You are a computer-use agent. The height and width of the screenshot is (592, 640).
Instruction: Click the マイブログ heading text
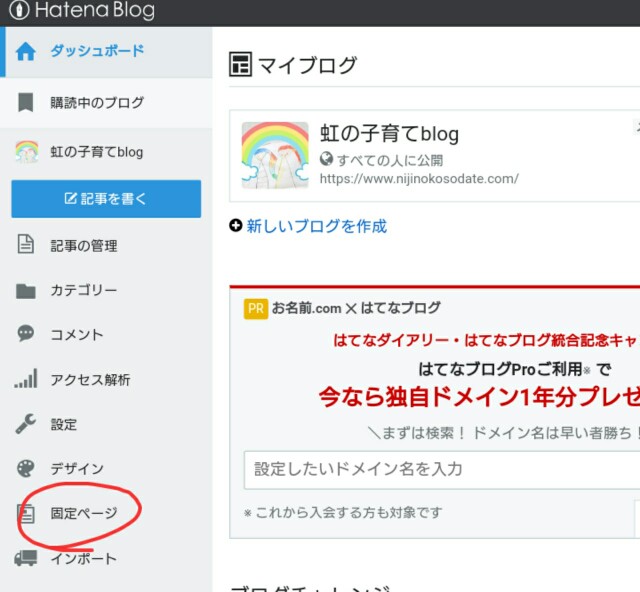click(x=307, y=65)
